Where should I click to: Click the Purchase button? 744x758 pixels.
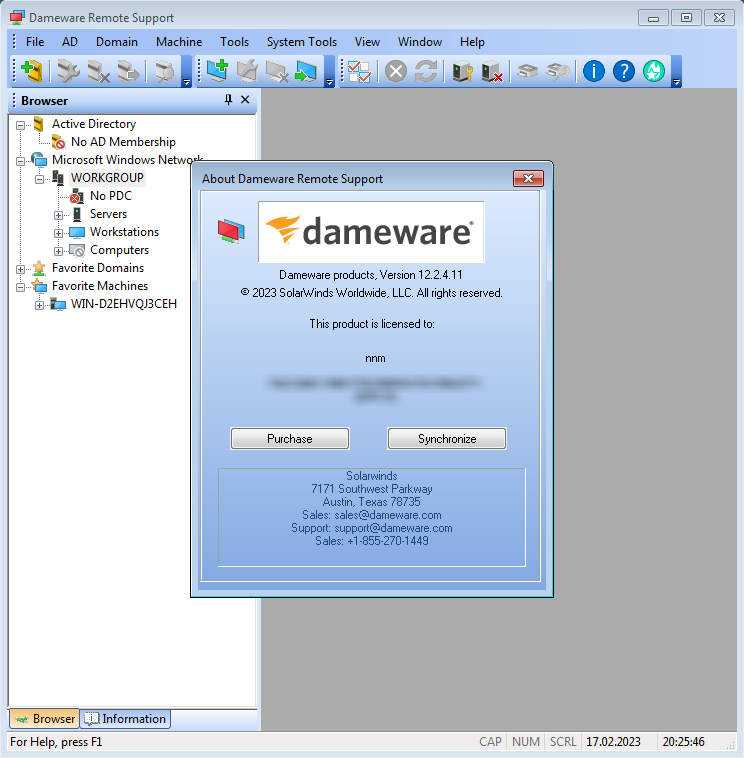pos(290,439)
